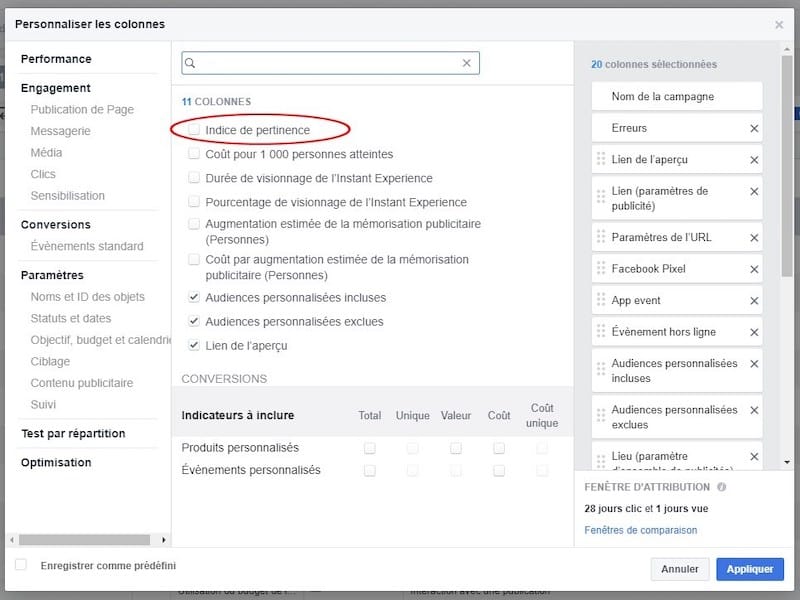Clear the search field with X icon
This screenshot has width=800, height=600.
pyautogui.click(x=466, y=63)
